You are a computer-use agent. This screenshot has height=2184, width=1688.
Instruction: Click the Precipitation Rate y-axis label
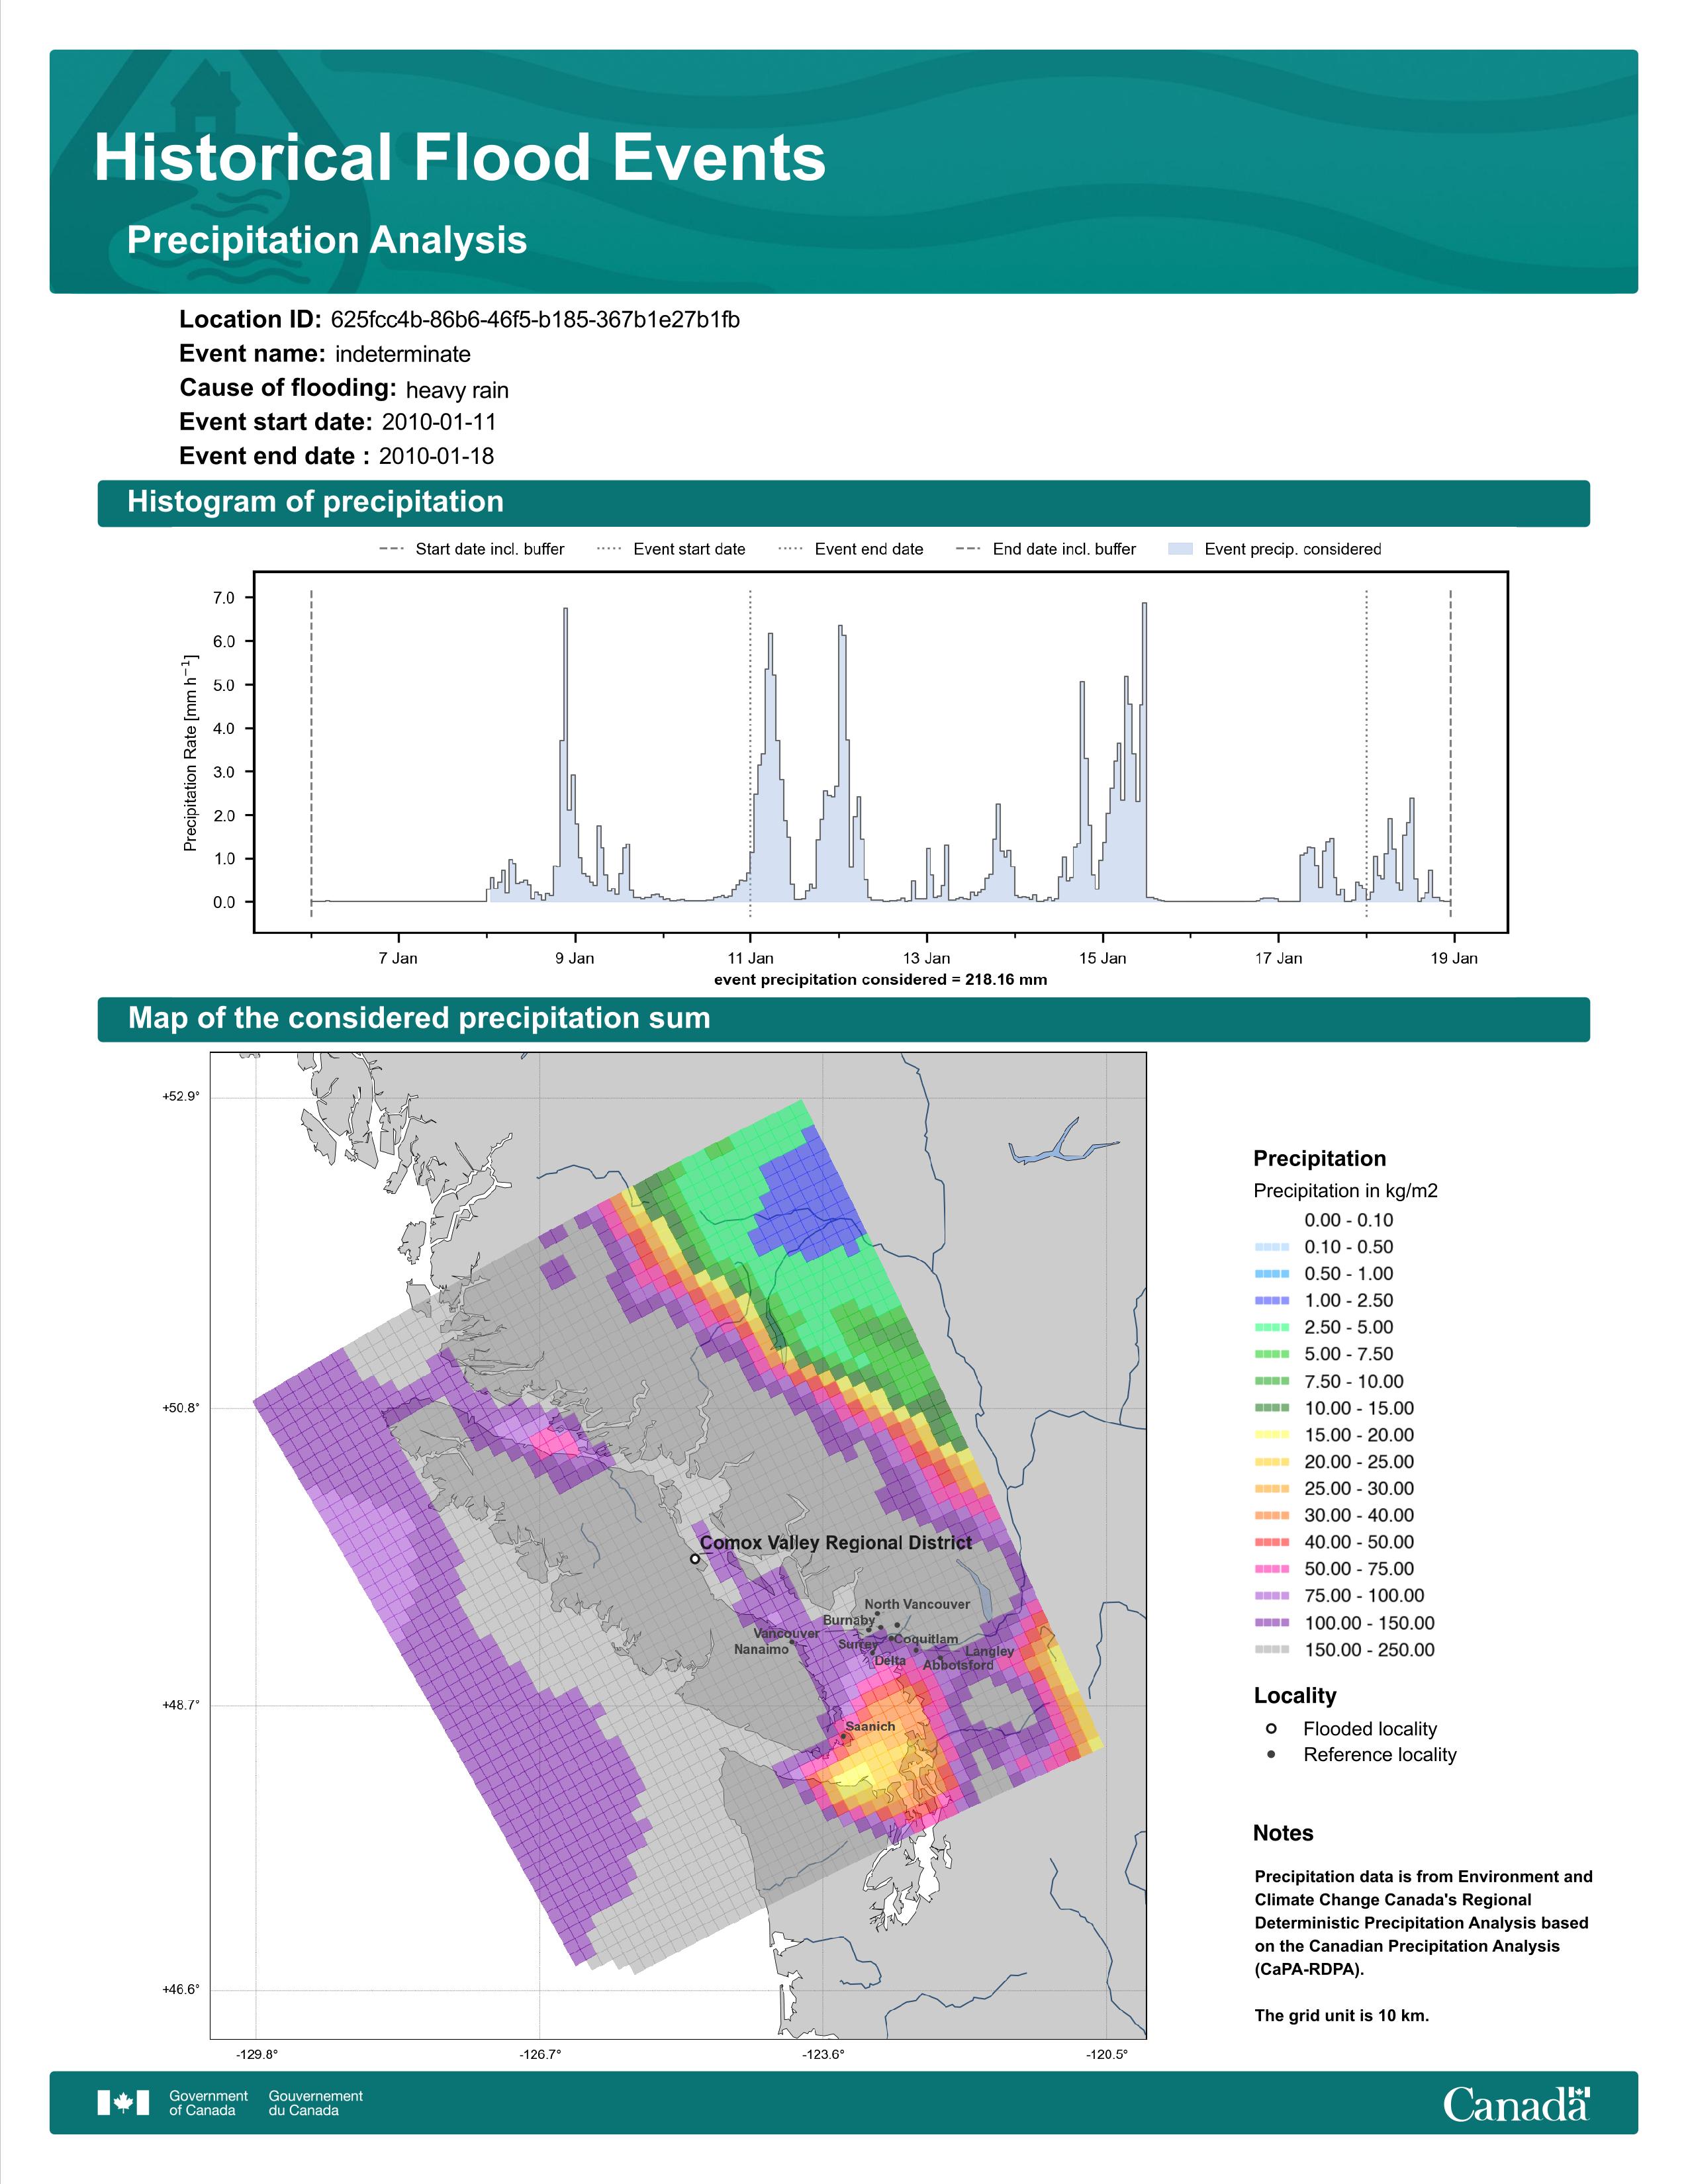(190, 753)
